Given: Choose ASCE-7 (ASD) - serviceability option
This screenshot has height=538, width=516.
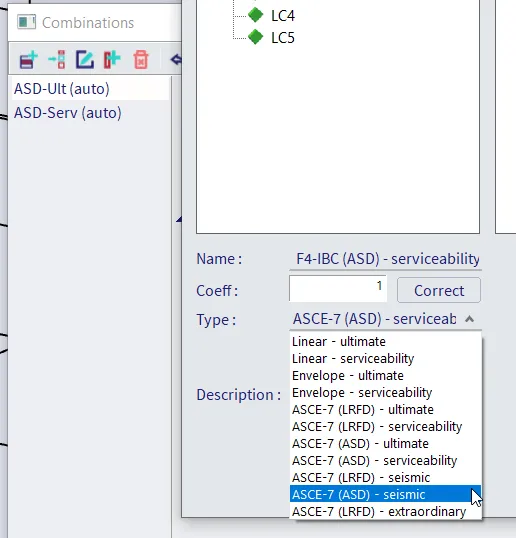Looking at the screenshot, I should 386,460.
